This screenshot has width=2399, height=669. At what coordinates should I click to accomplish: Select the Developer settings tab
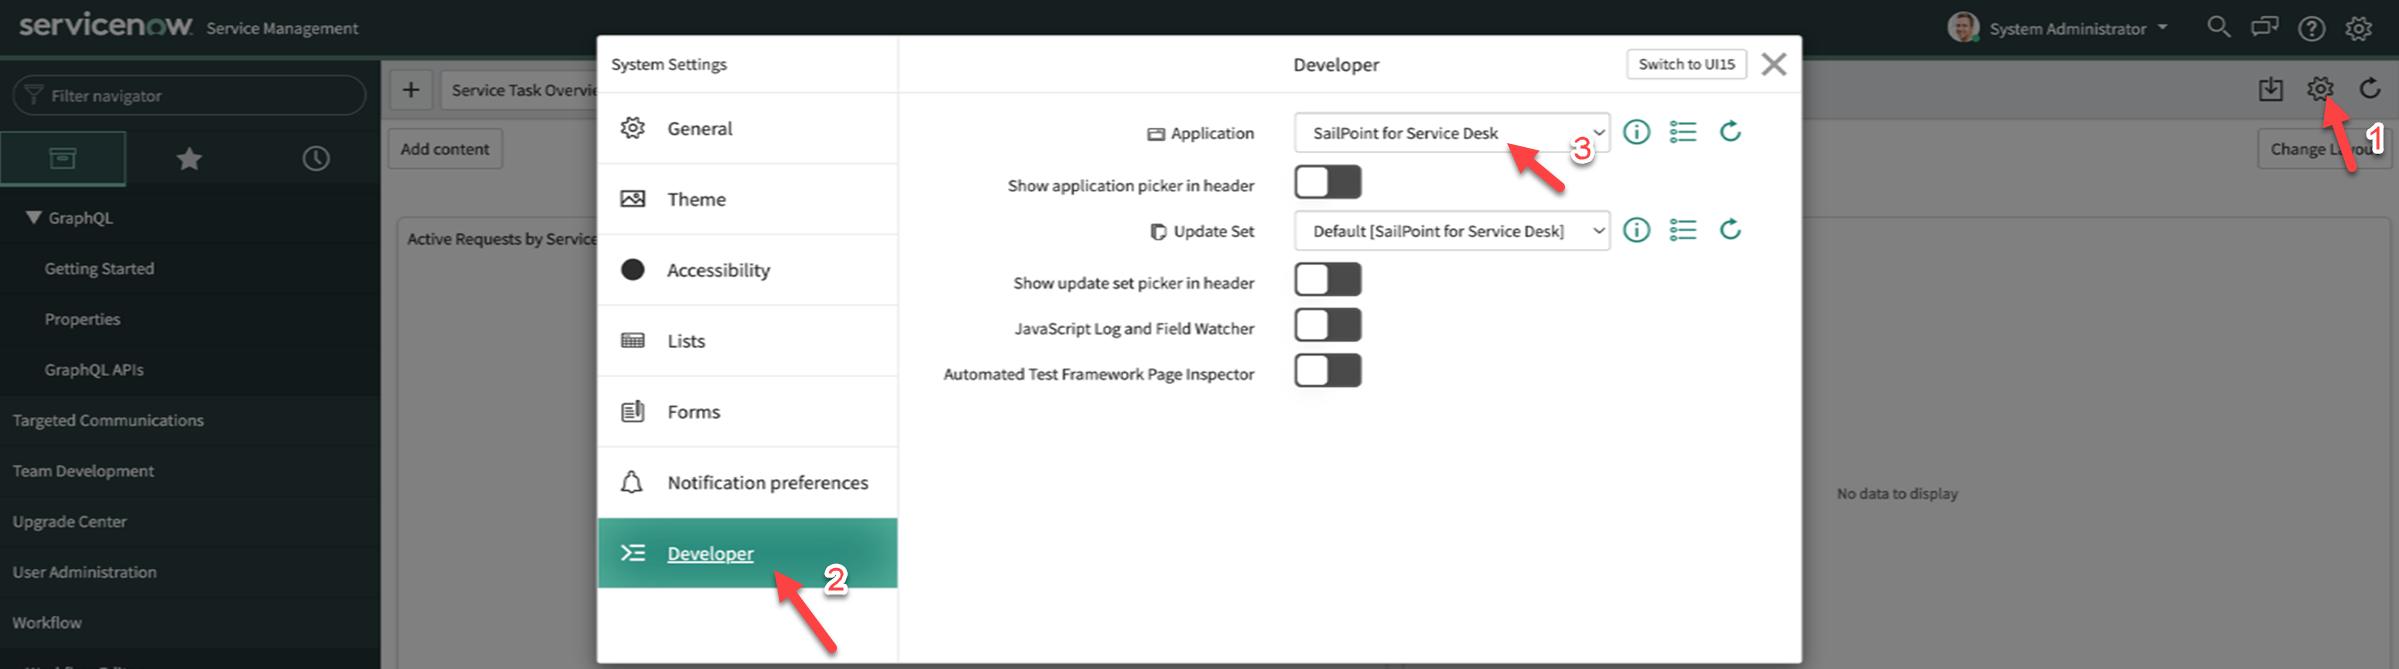(747, 553)
